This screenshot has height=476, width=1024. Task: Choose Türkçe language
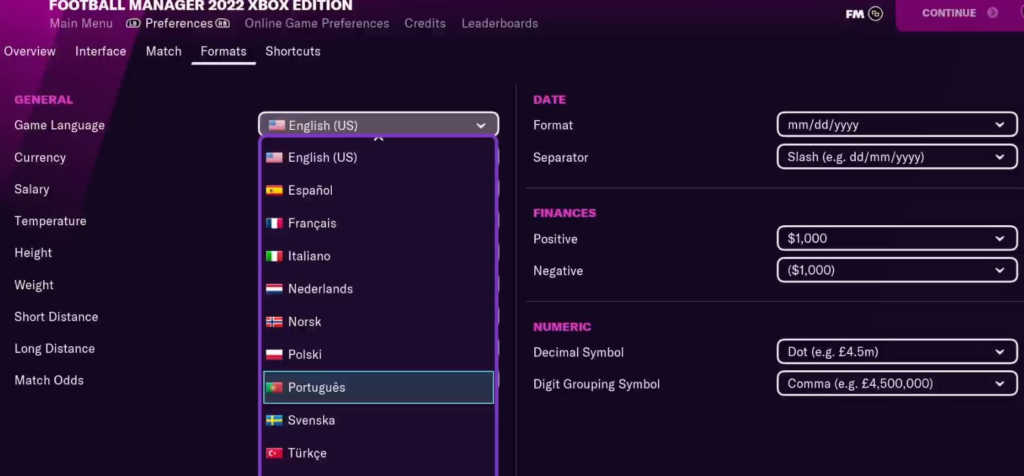(x=378, y=452)
